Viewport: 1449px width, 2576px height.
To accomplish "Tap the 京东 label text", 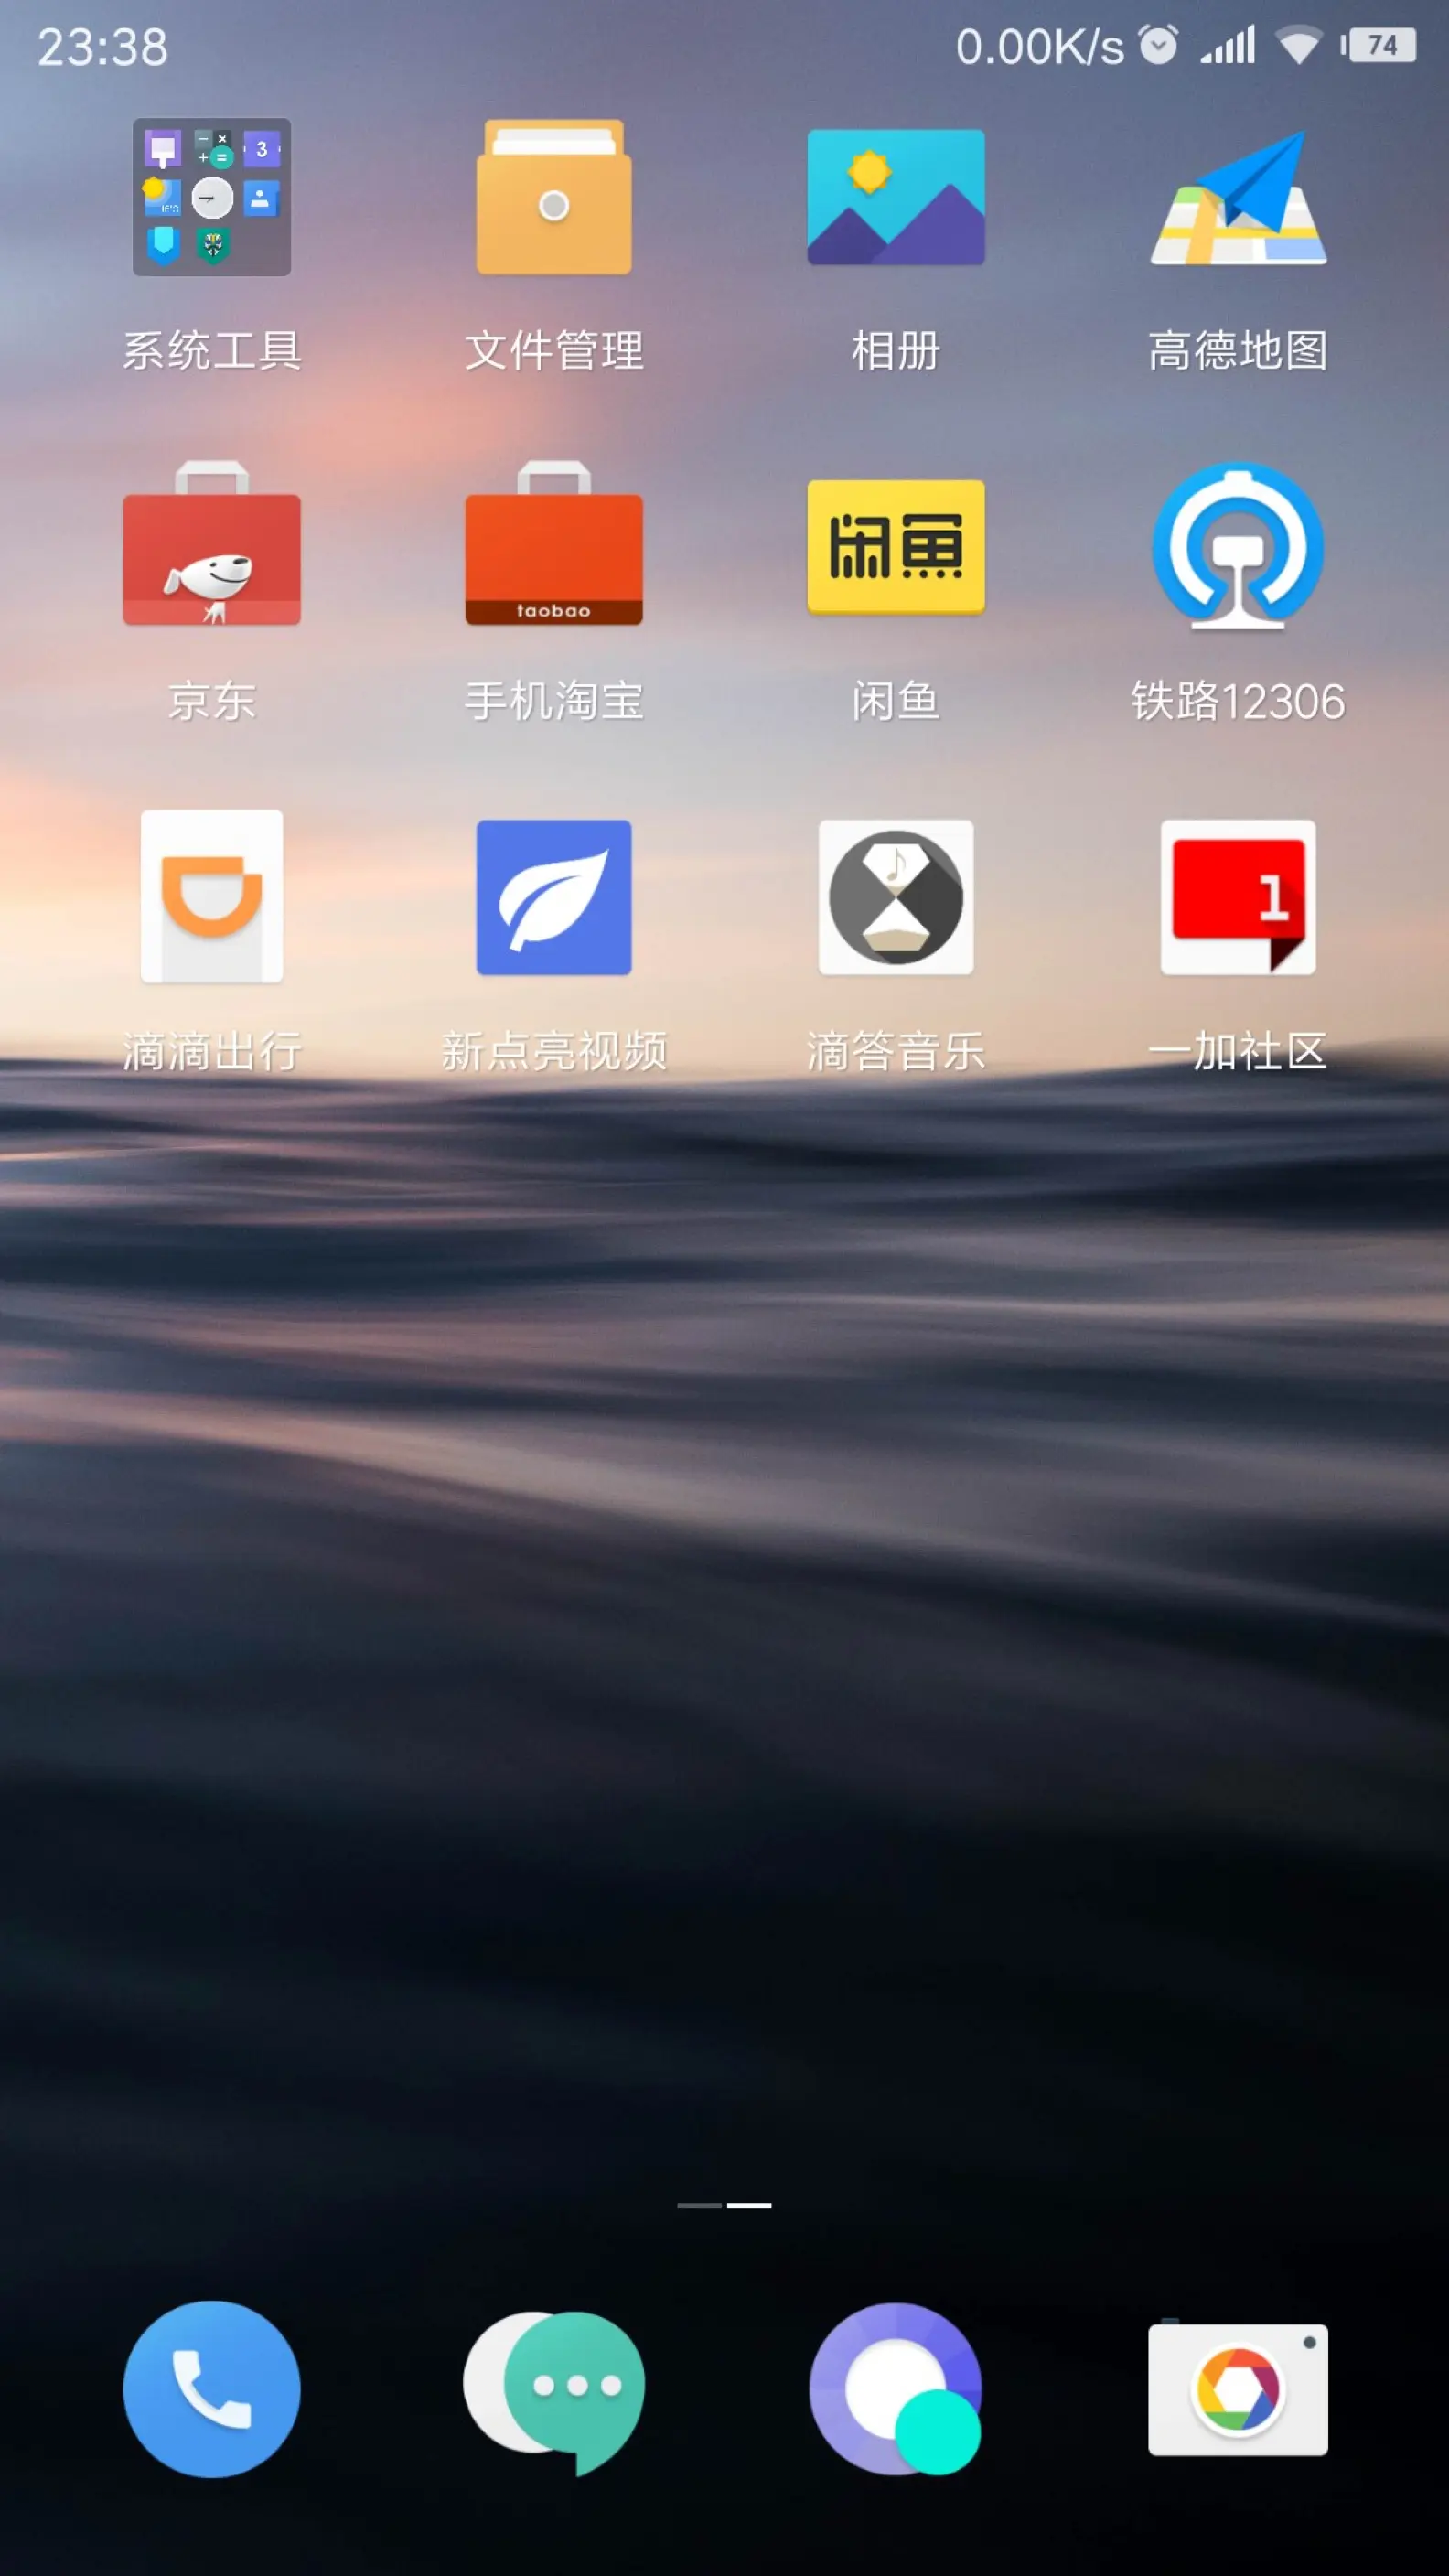I will (212, 701).
